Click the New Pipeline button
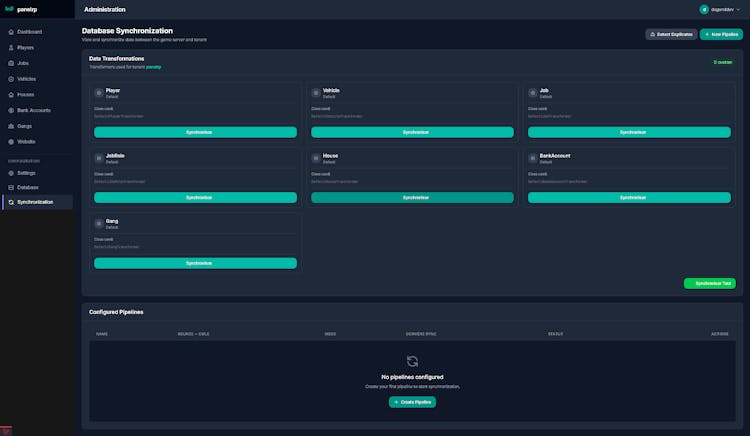 721,34
